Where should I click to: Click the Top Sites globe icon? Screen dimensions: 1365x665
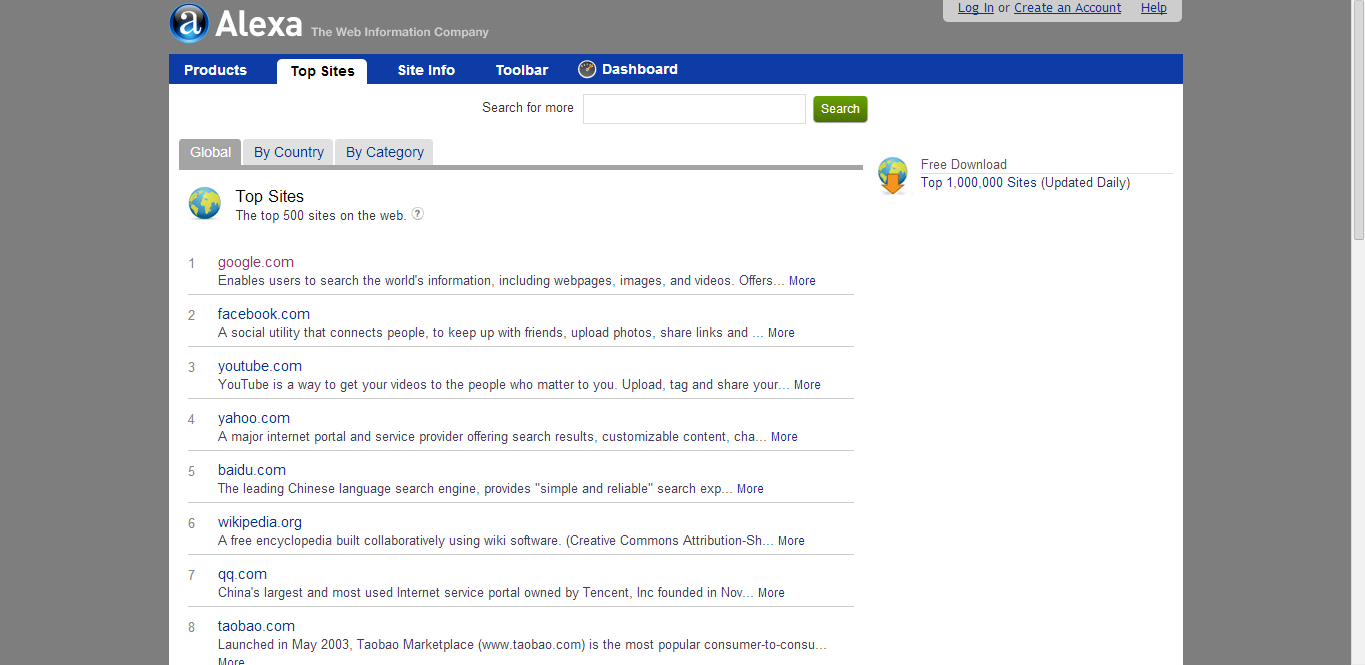tap(205, 203)
